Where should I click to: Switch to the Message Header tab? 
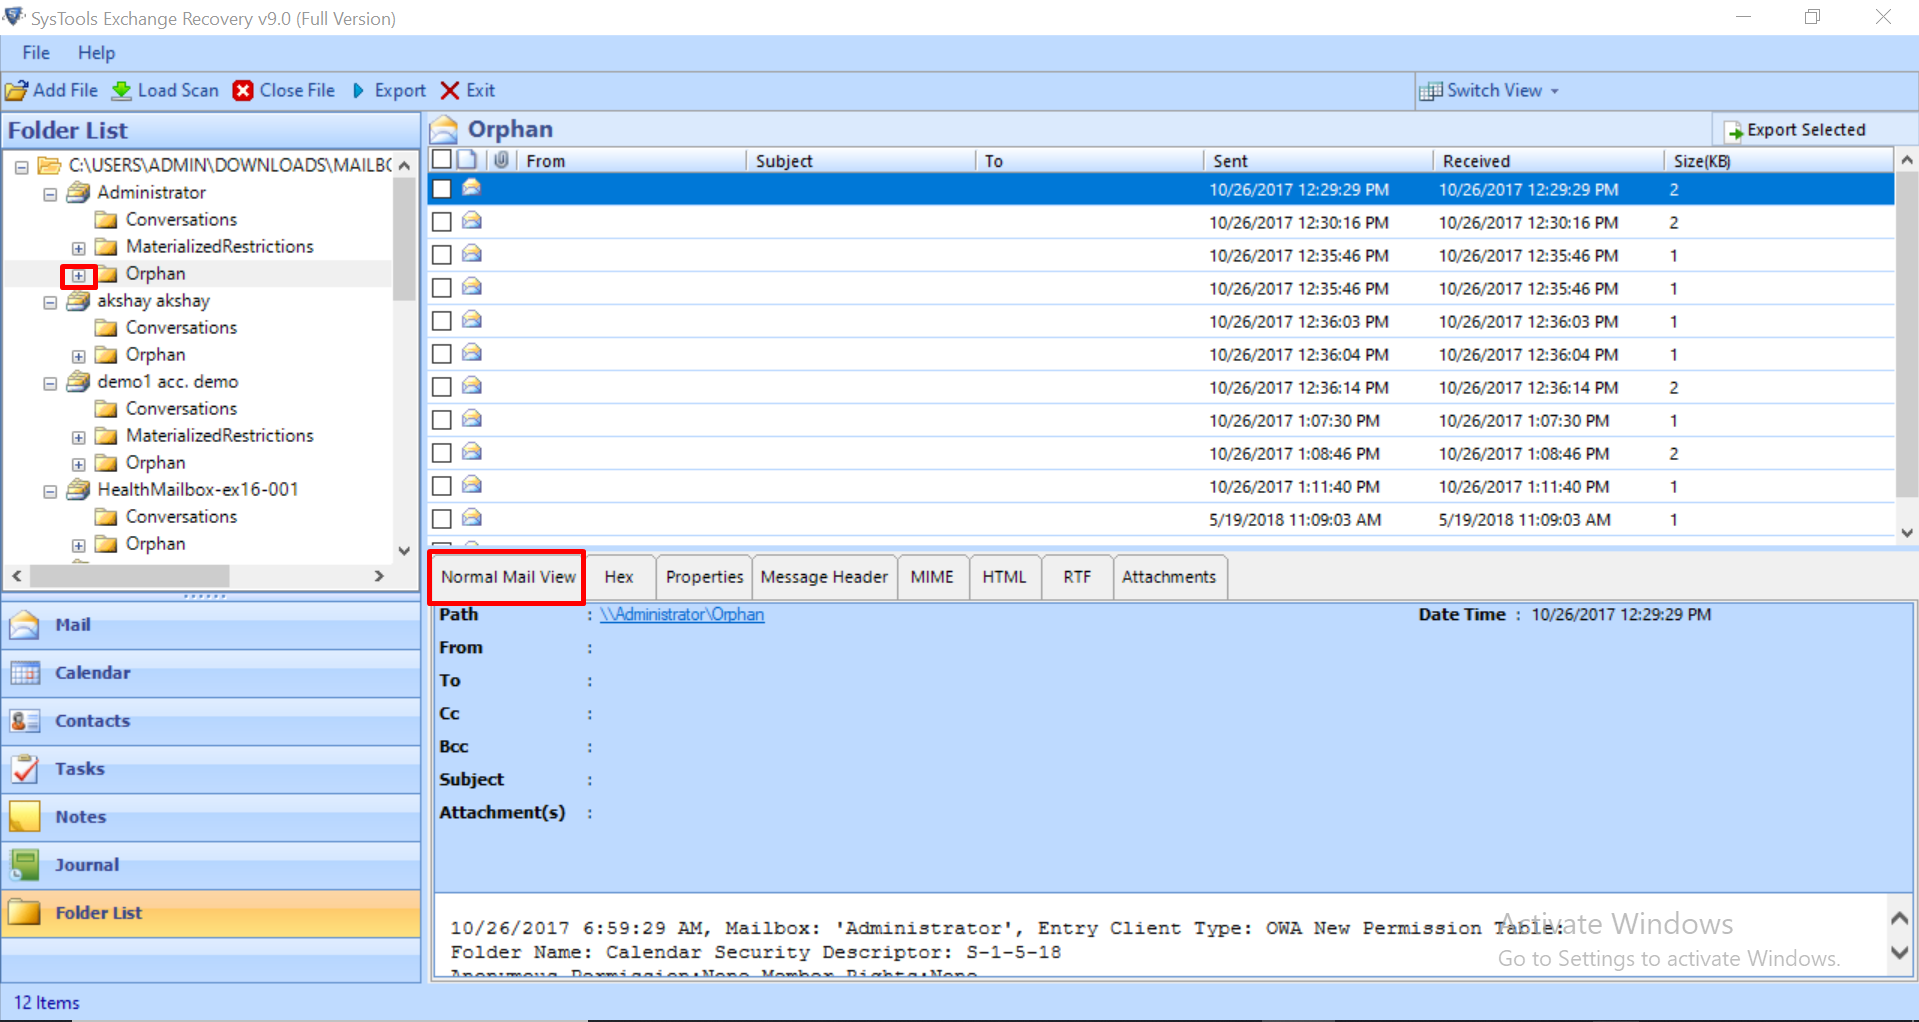824,577
